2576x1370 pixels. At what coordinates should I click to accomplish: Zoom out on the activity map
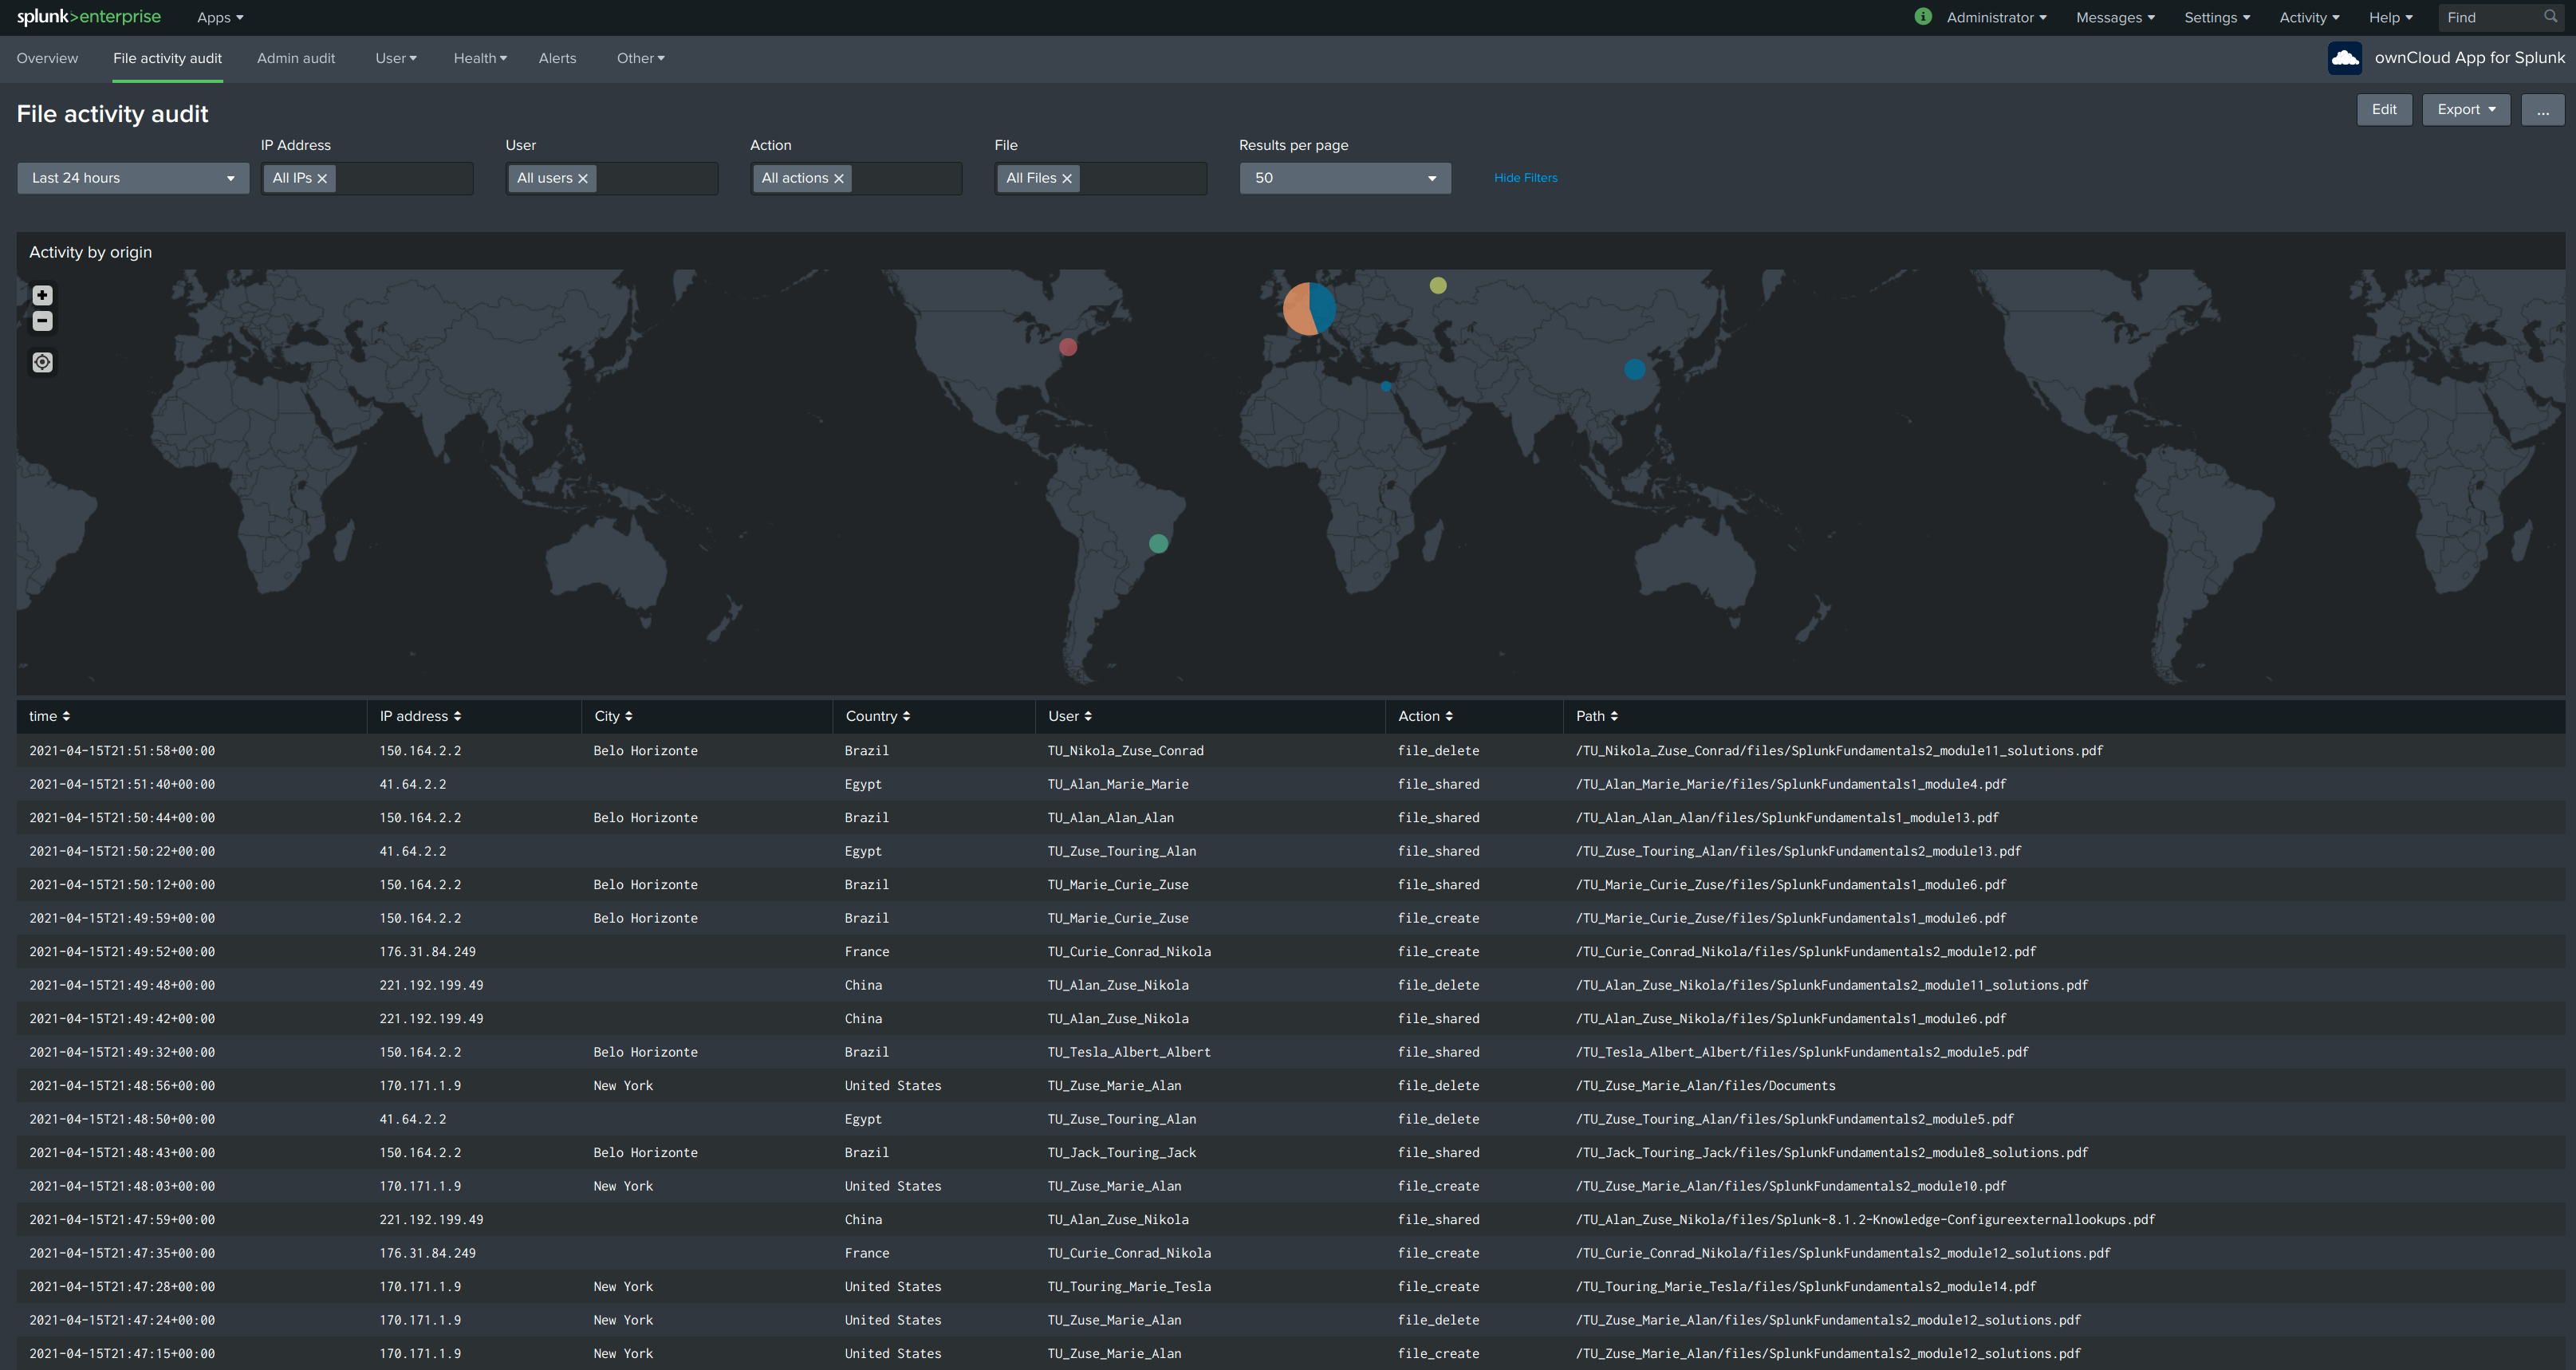pos(42,321)
